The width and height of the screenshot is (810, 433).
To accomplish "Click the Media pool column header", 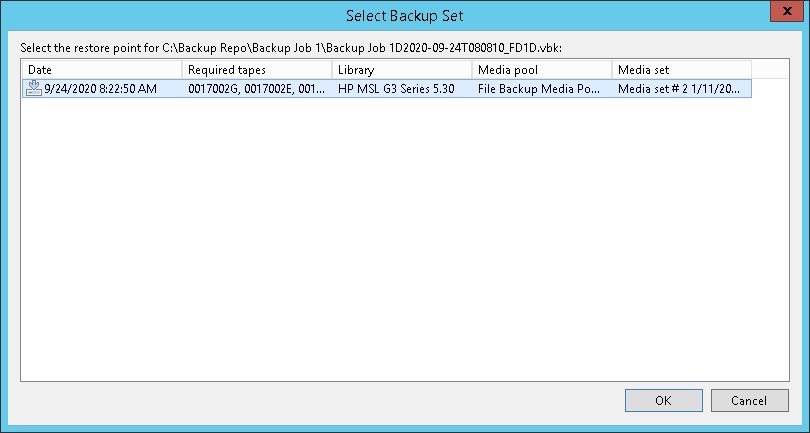I will [541, 69].
